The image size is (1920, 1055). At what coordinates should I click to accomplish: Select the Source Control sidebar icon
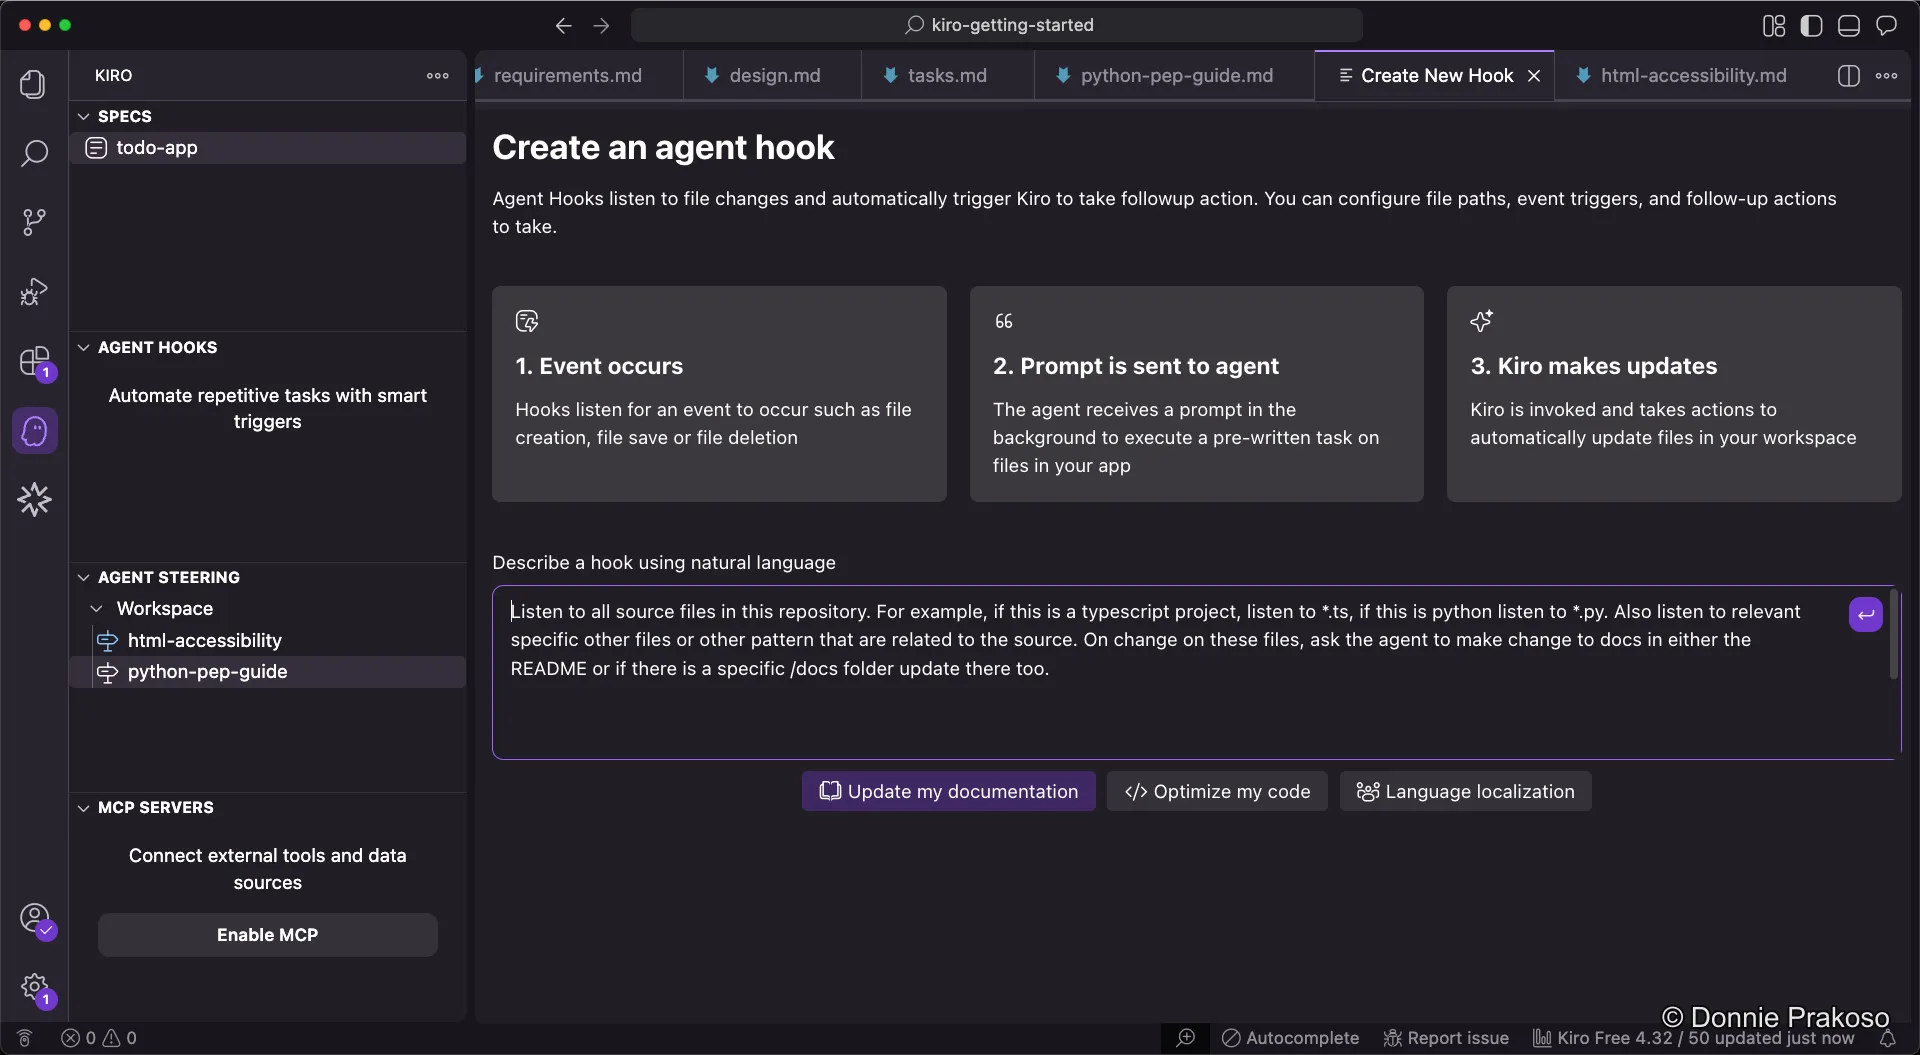click(34, 221)
